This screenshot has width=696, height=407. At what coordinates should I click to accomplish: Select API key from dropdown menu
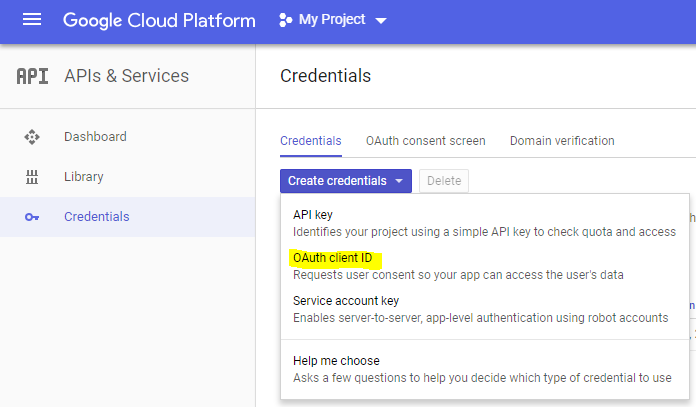[x=485, y=223]
